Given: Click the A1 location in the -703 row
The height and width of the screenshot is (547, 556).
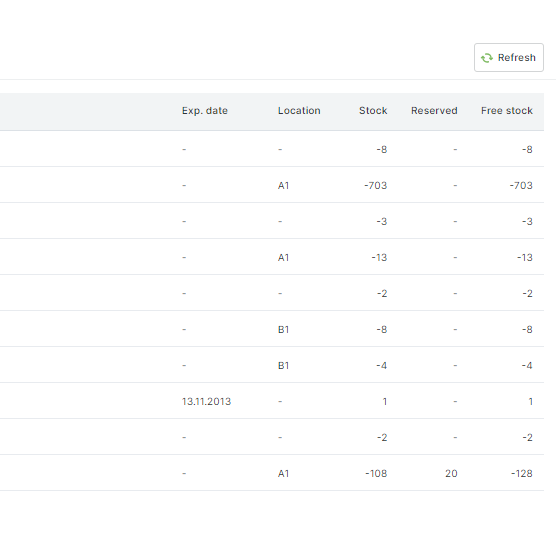Looking at the screenshot, I should coord(283,185).
